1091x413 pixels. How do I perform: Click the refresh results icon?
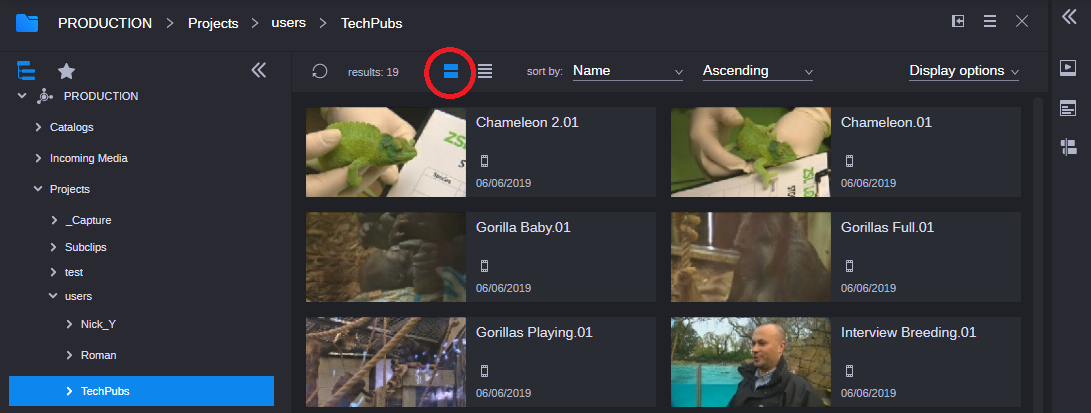click(x=319, y=71)
